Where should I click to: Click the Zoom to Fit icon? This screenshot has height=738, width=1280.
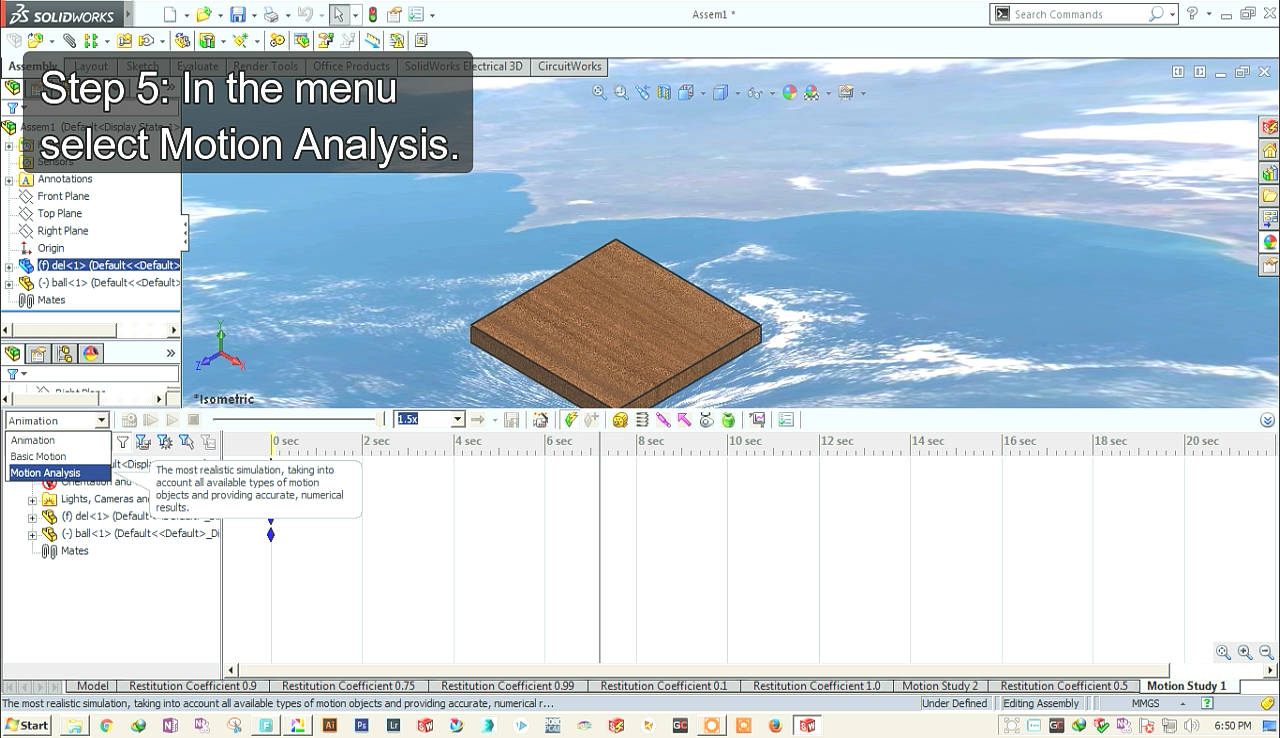click(599, 92)
